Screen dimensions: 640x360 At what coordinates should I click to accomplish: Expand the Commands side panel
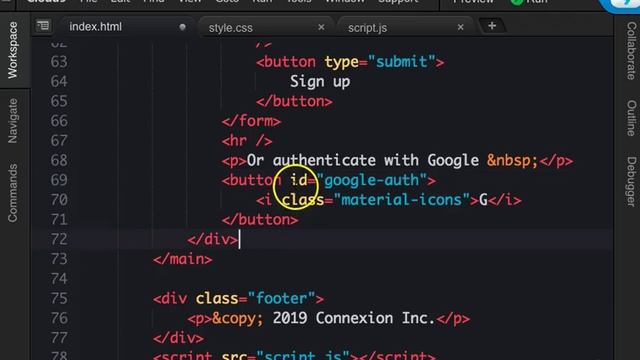[x=13, y=193]
